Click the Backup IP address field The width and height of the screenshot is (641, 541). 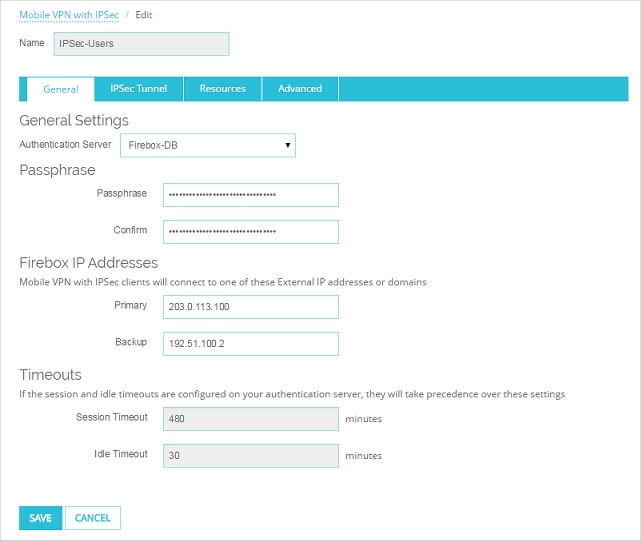[251, 344]
